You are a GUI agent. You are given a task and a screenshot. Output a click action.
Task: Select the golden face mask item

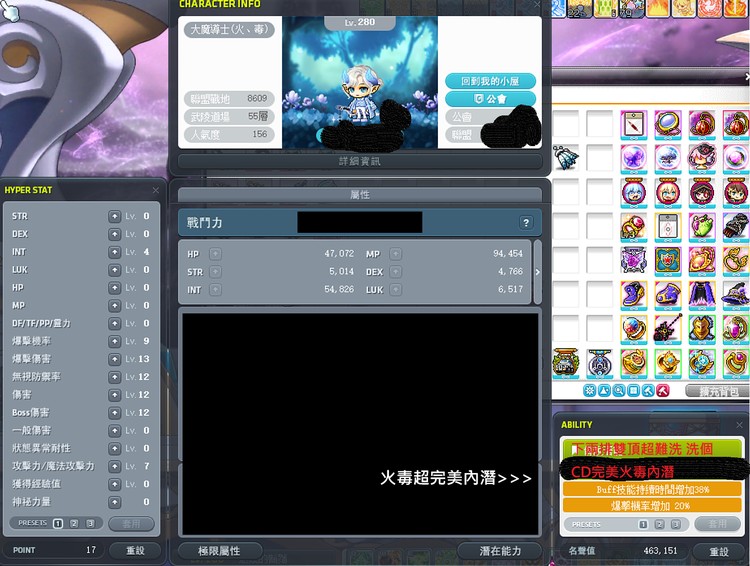click(x=702, y=328)
